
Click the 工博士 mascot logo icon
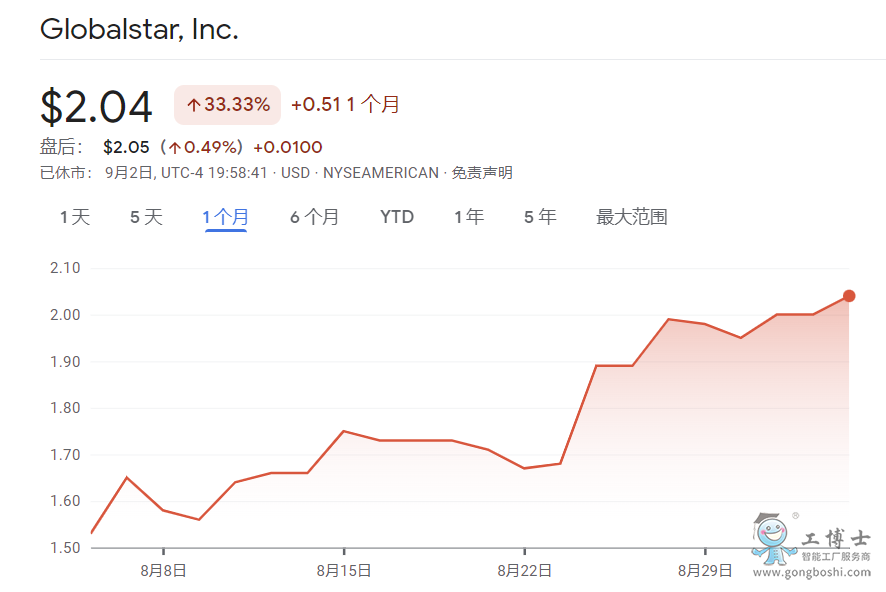tap(773, 541)
